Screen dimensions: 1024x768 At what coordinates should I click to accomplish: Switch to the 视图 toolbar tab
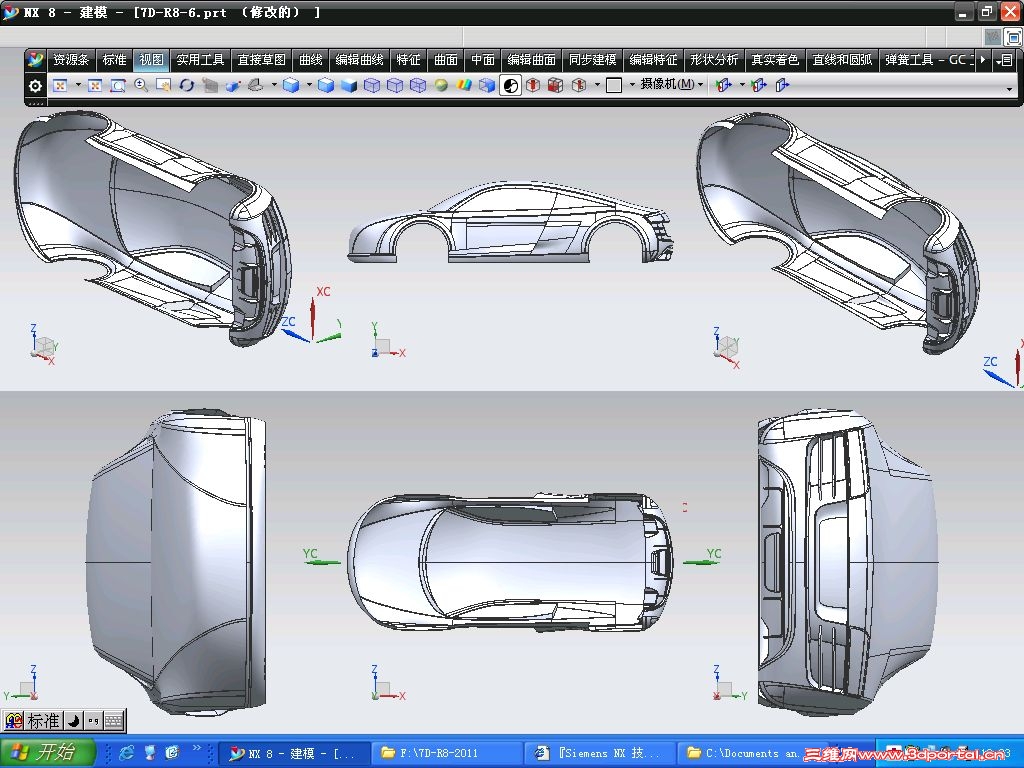(x=152, y=60)
